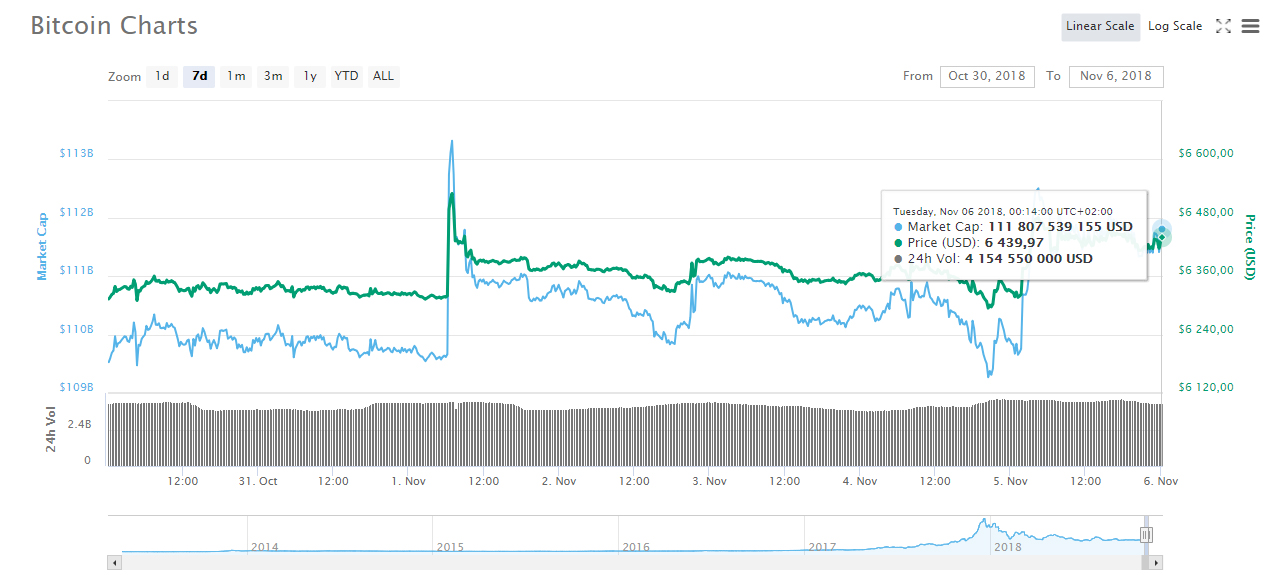
Task: Click the $110B axis label
Action: coord(76,329)
